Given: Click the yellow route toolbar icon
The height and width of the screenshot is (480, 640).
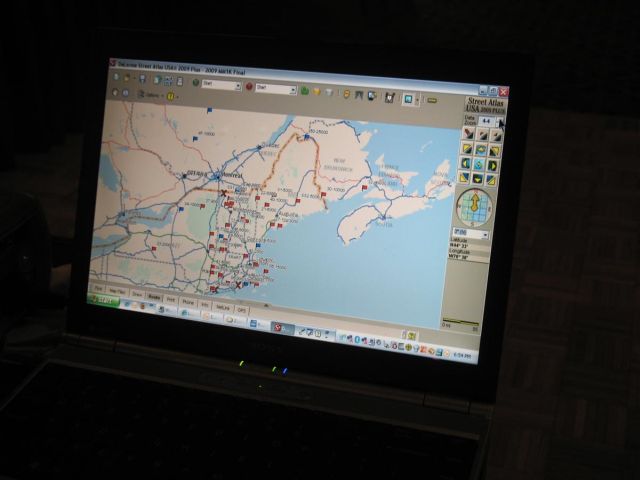Looking at the screenshot, I should tap(317, 91).
